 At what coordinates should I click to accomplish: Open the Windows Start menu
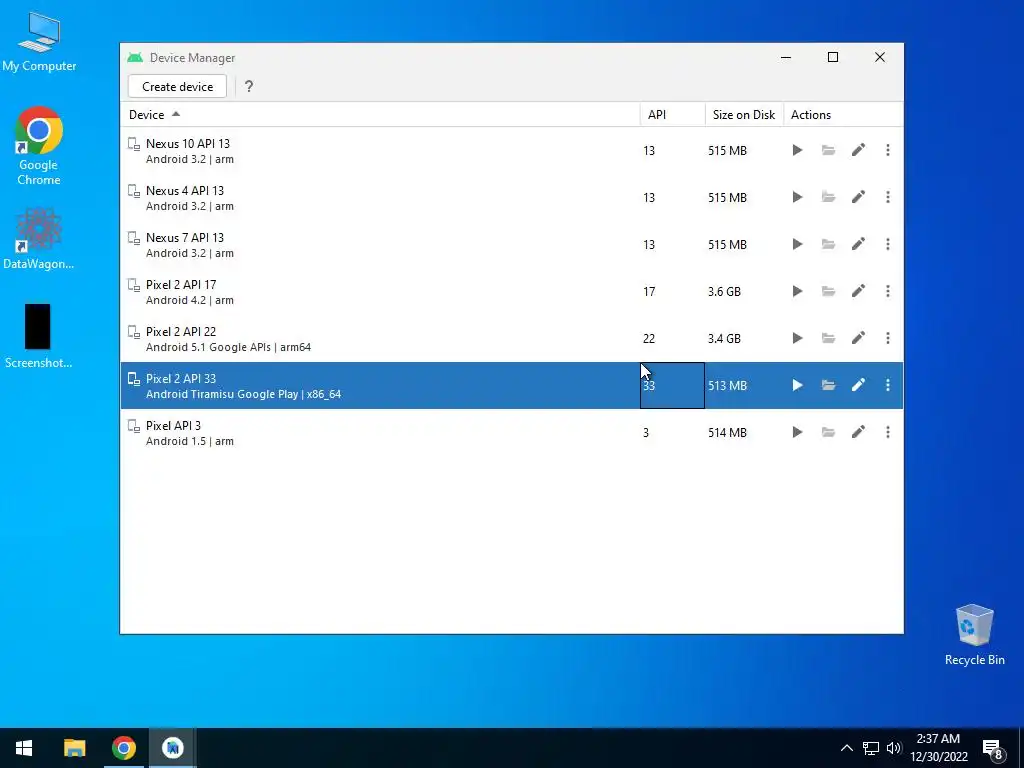[24, 748]
